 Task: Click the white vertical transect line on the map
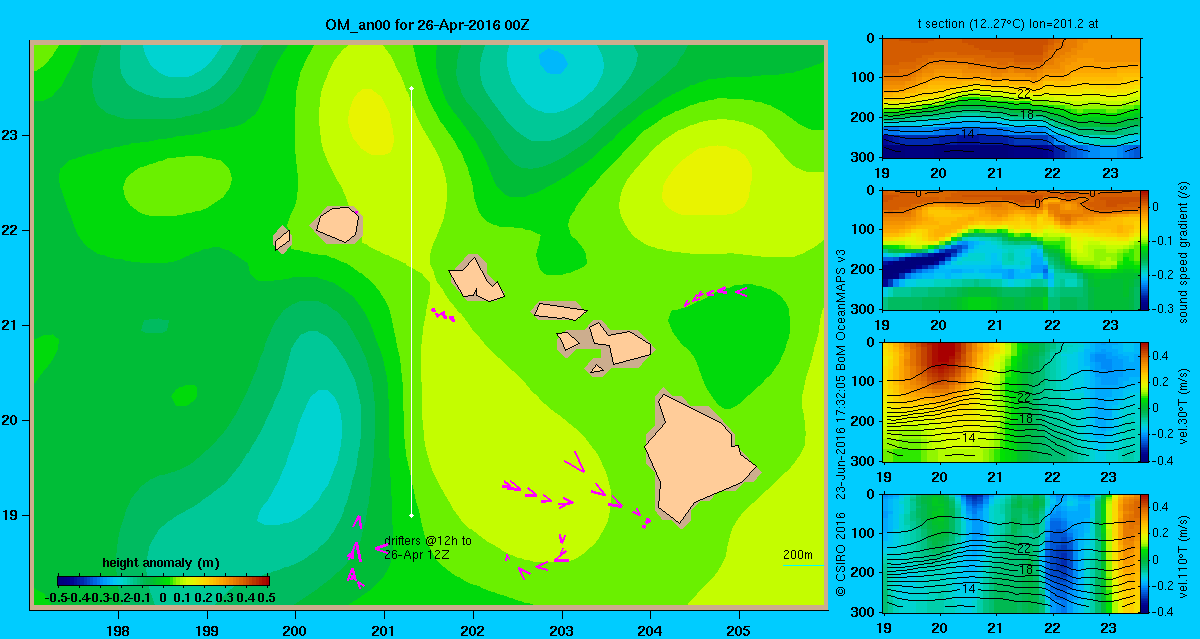[x=411, y=302]
